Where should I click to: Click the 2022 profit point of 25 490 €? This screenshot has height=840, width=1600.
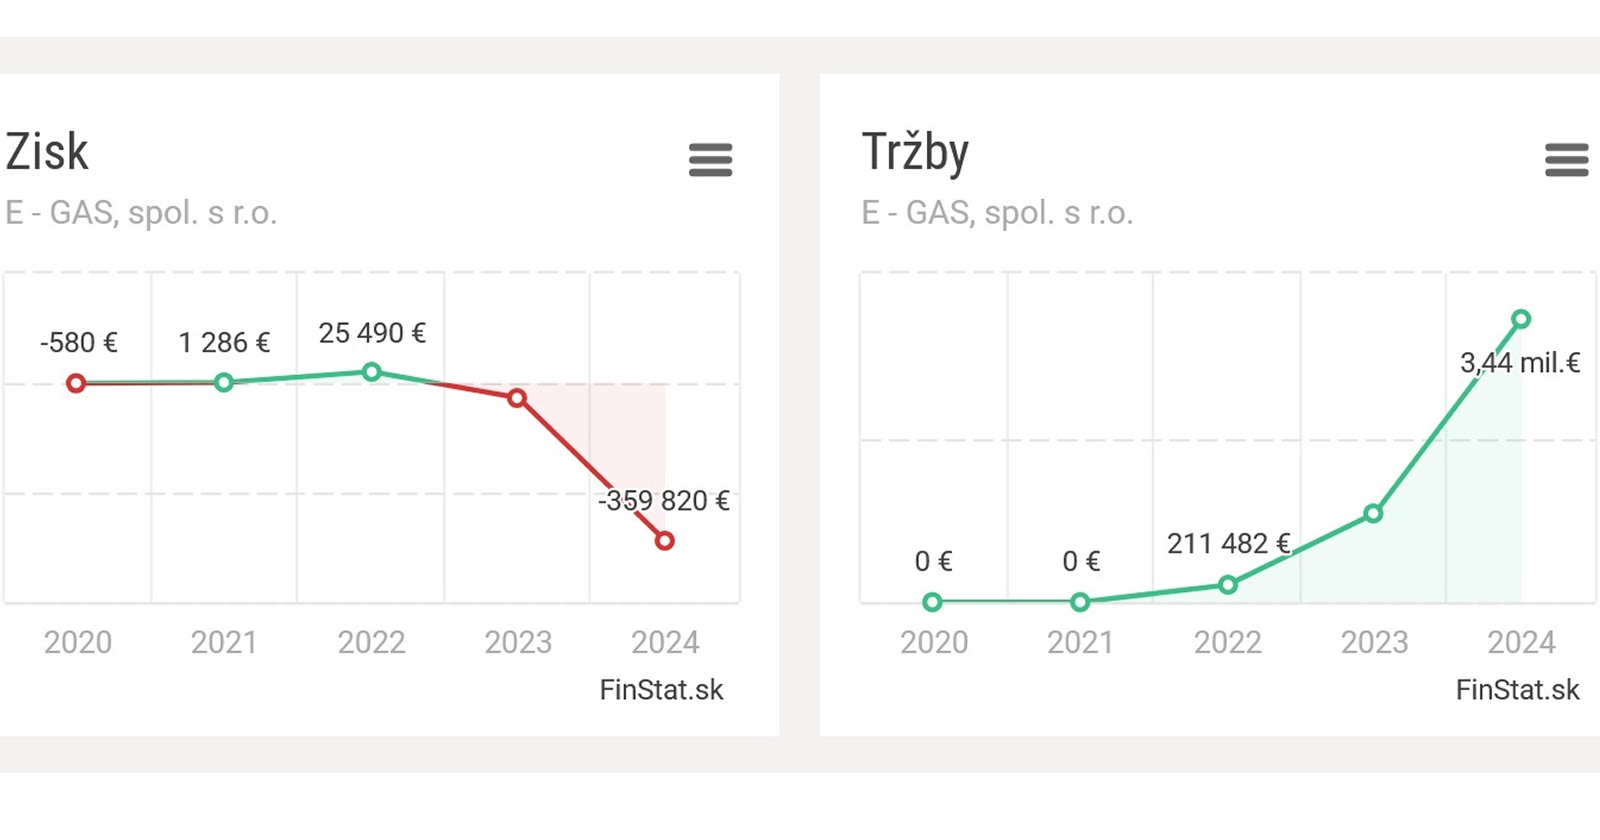click(371, 372)
